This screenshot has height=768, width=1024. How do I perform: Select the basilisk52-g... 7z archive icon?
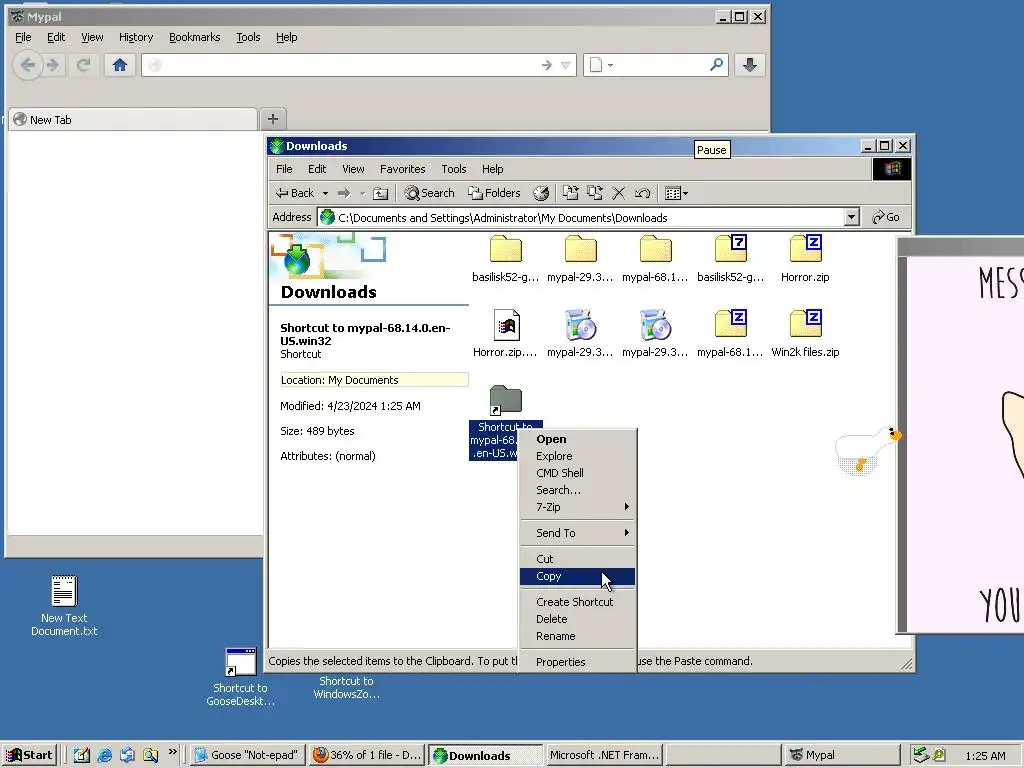pyautogui.click(x=730, y=249)
